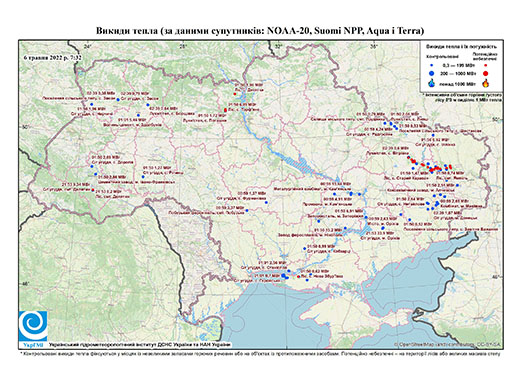Click the 200 — 1000 МВт legend label

[459, 73]
